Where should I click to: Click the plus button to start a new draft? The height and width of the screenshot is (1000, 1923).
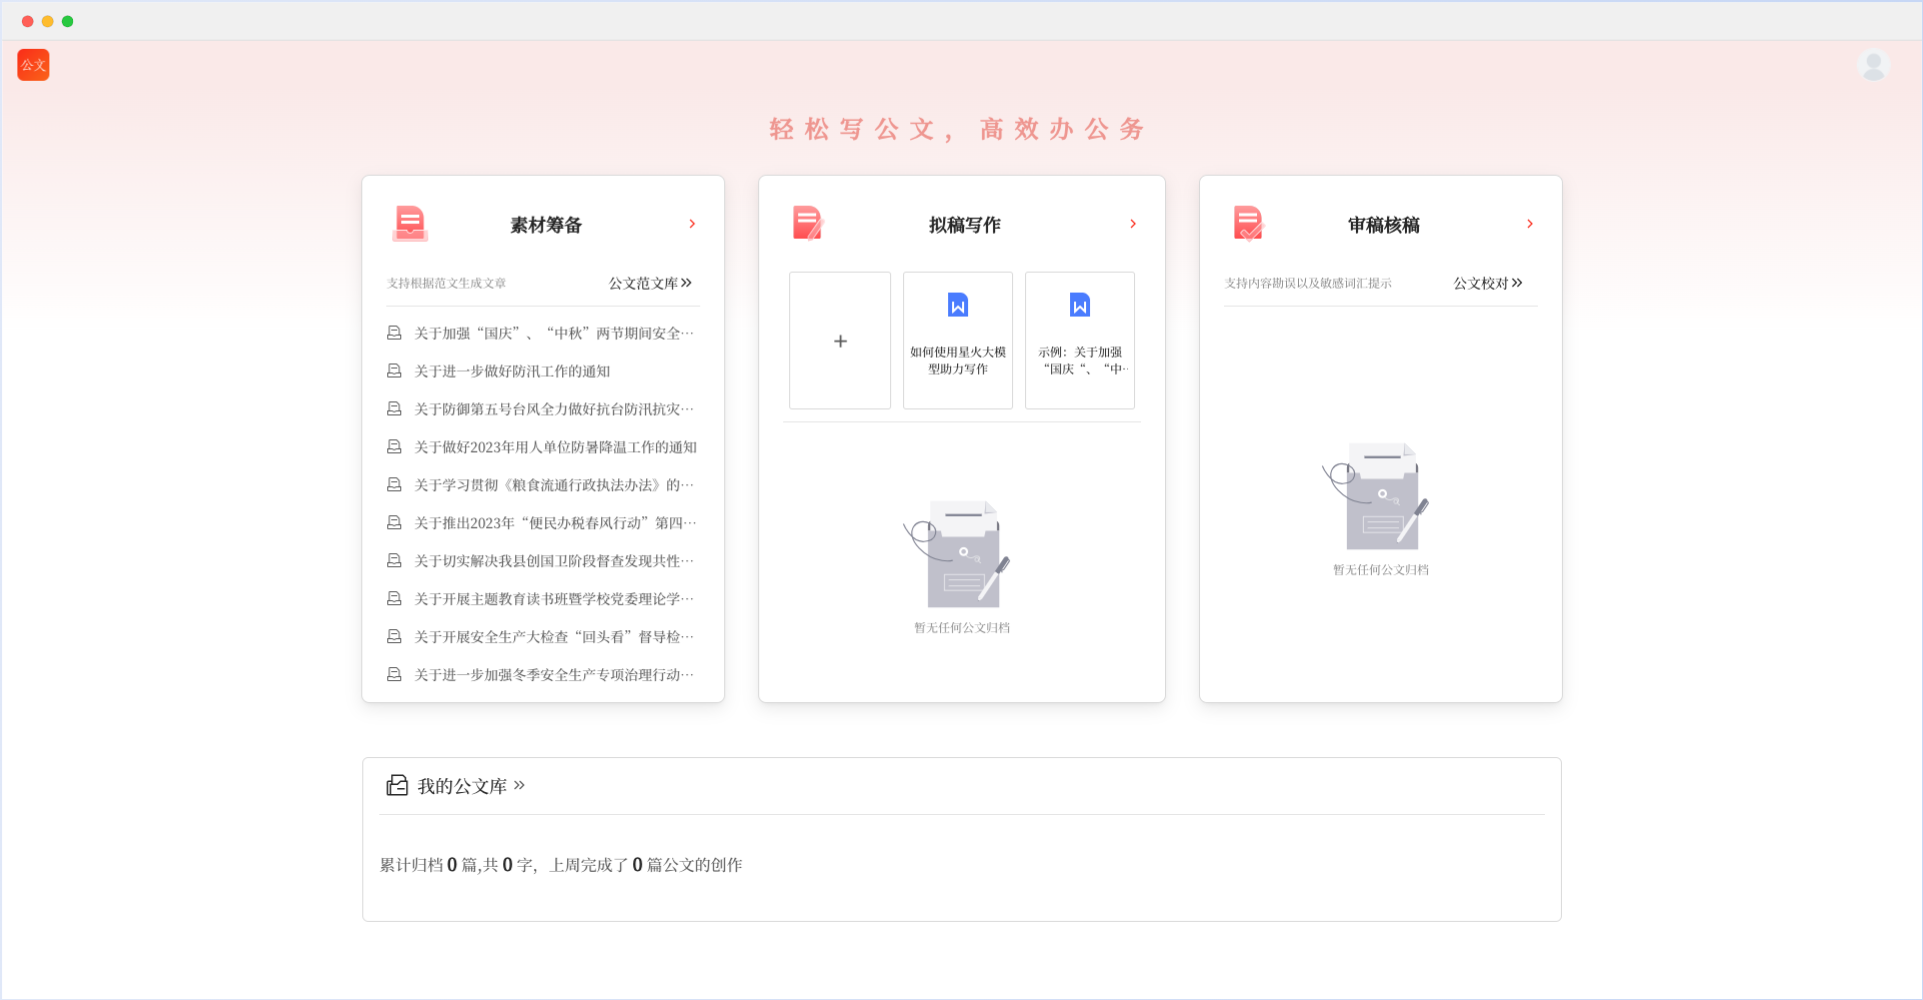point(839,340)
